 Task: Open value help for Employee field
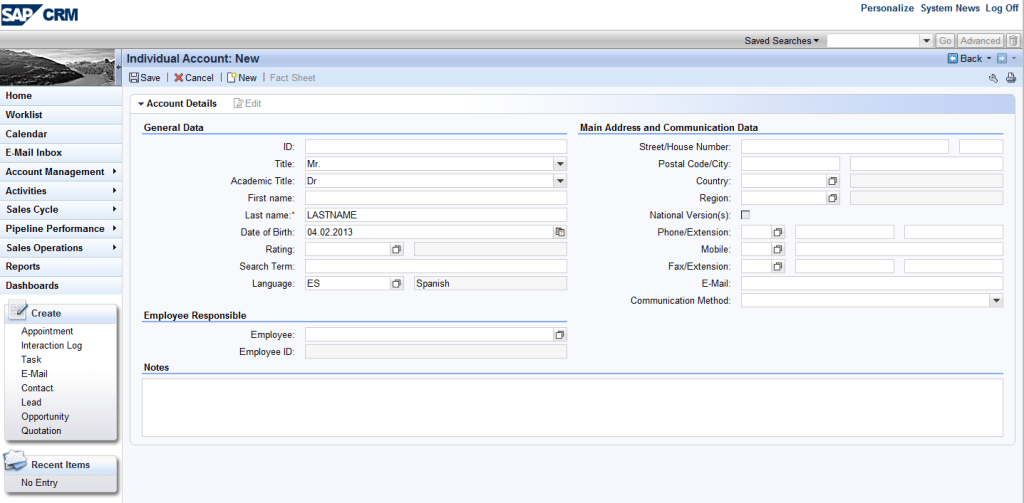(560, 334)
